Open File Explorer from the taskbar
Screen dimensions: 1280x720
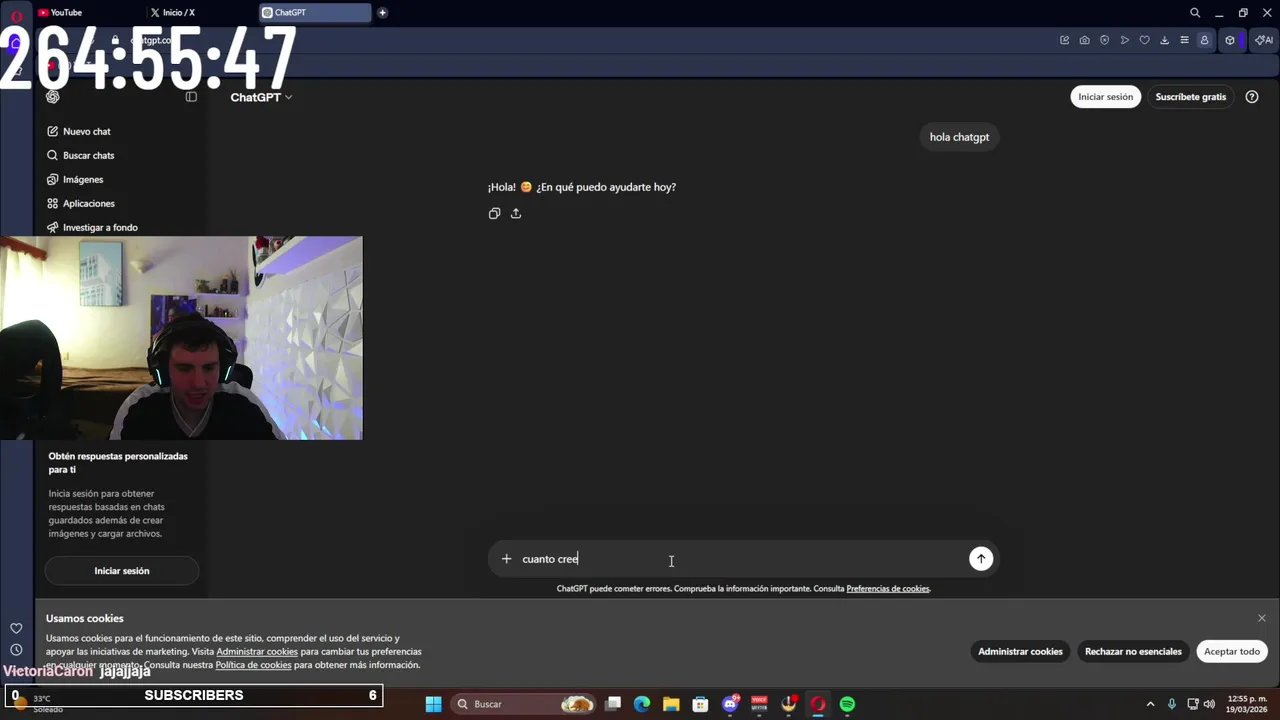click(671, 704)
